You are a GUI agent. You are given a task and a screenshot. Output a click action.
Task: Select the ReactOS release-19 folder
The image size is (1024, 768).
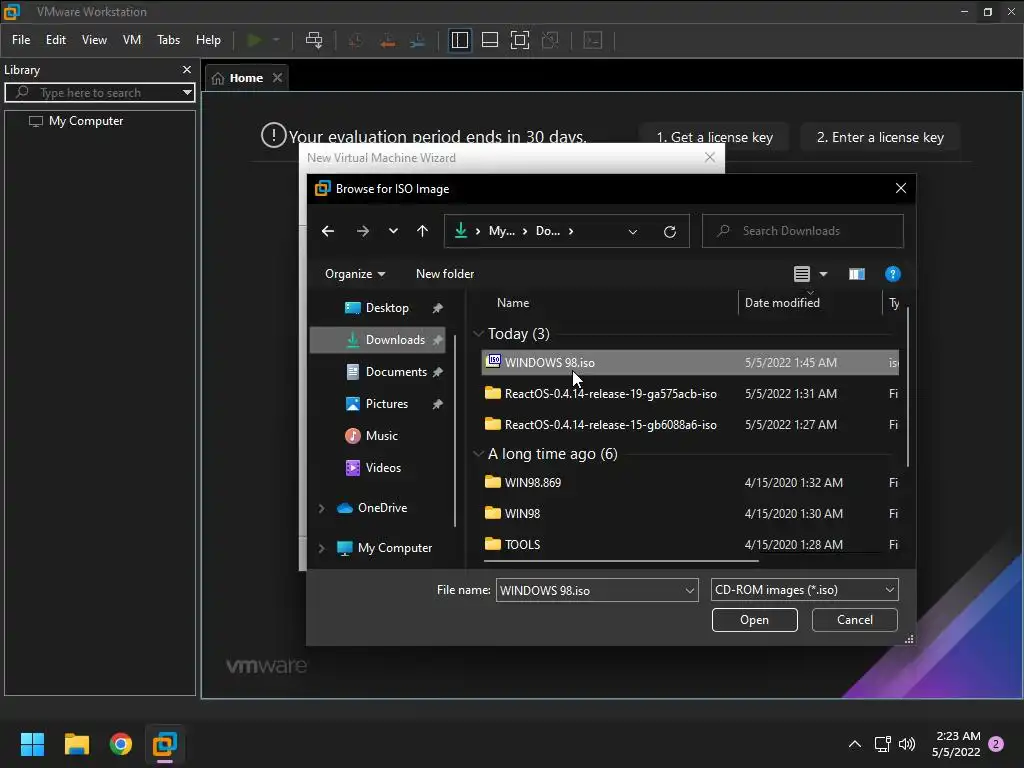(x=690, y=394)
